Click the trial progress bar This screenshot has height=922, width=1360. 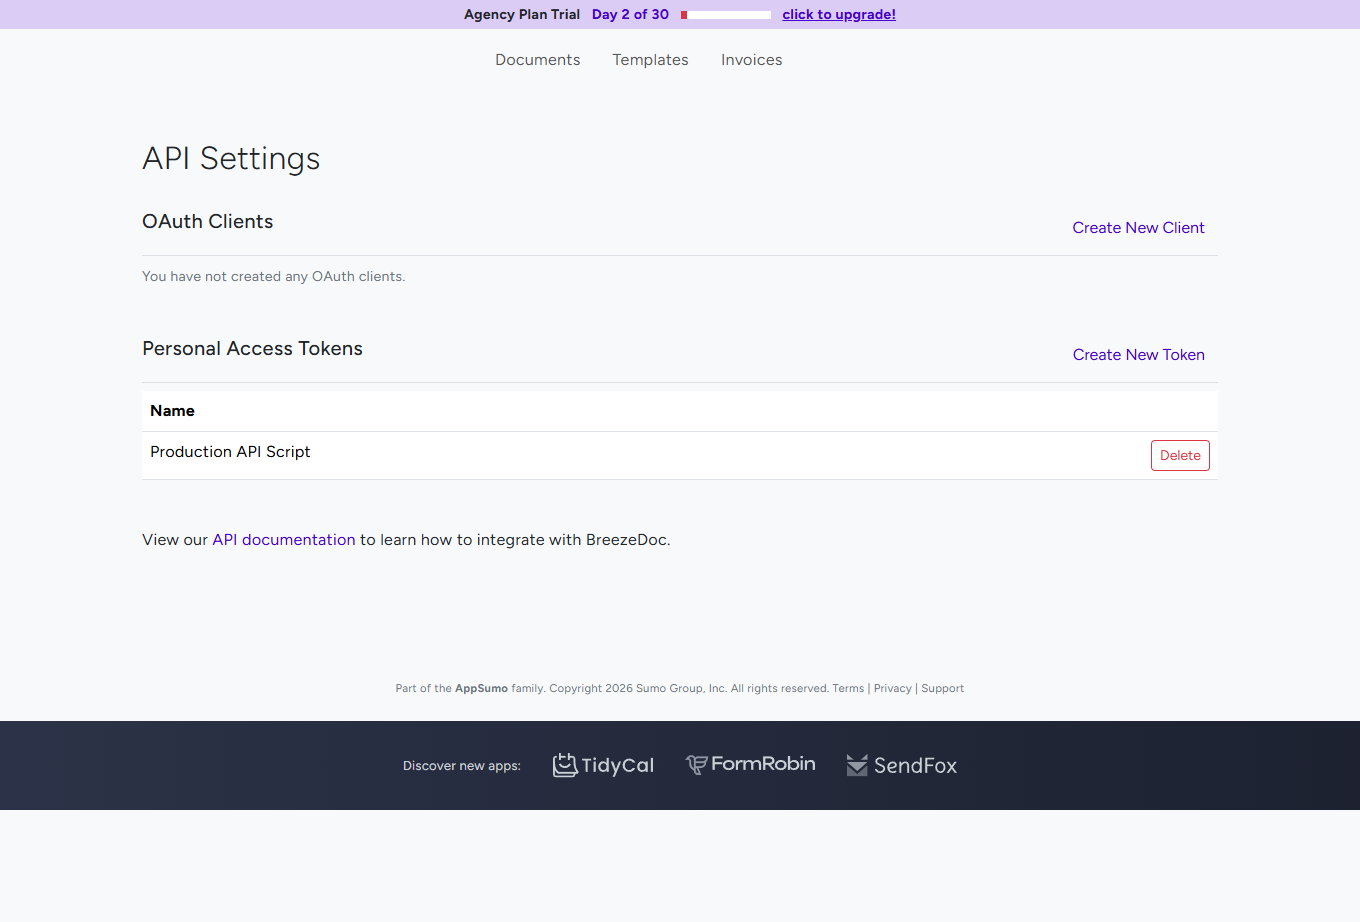(x=725, y=14)
